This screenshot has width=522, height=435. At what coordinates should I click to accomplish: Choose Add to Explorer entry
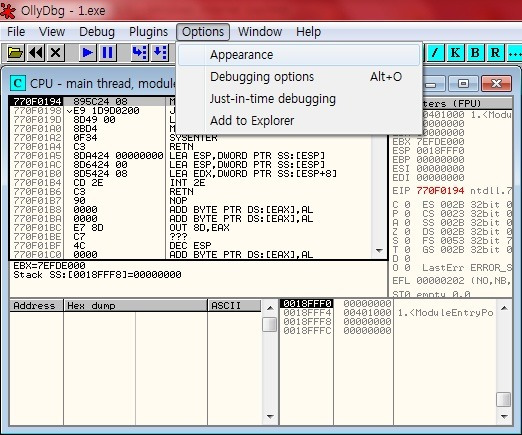point(299,121)
